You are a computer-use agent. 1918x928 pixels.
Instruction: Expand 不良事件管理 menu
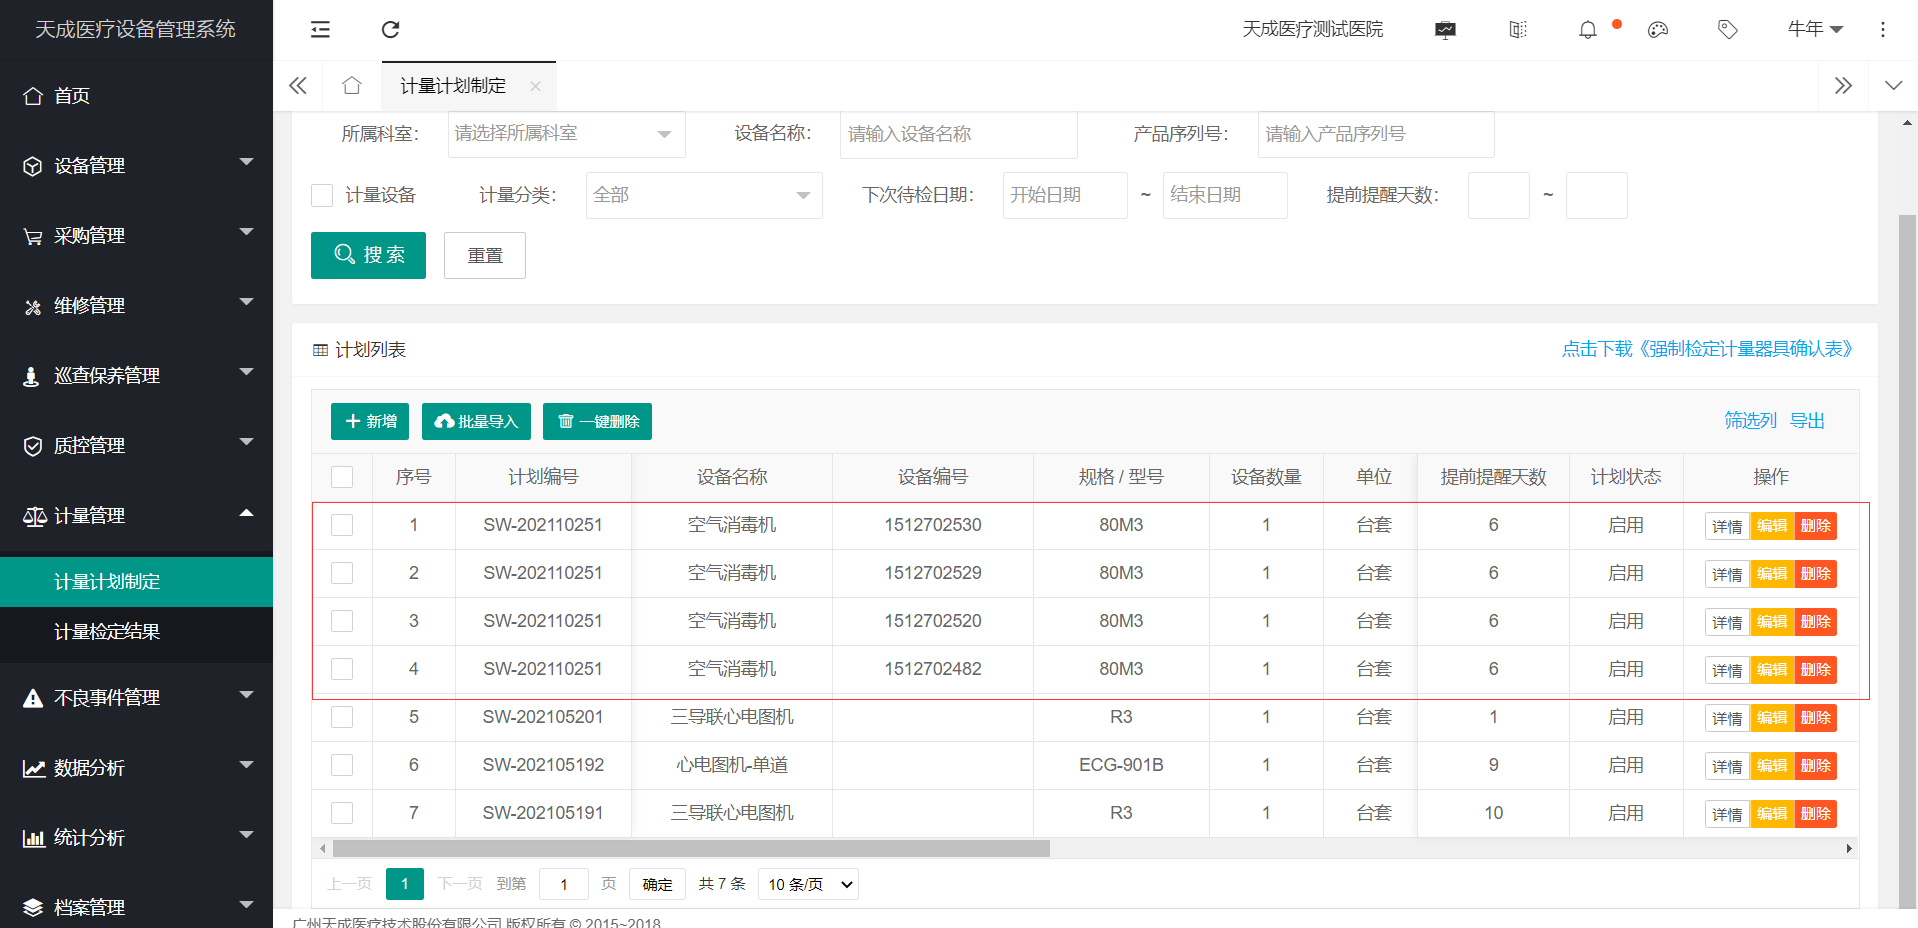136,698
